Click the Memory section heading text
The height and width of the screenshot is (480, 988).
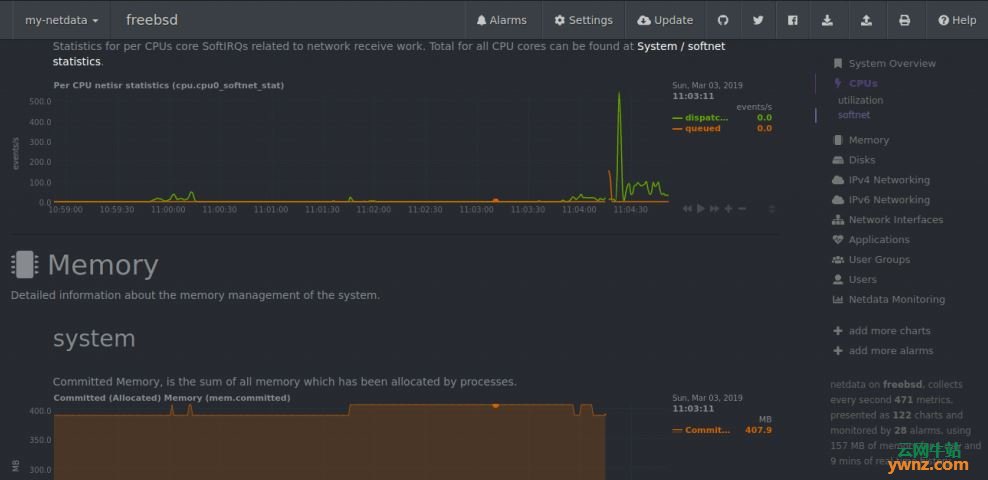click(x=103, y=265)
